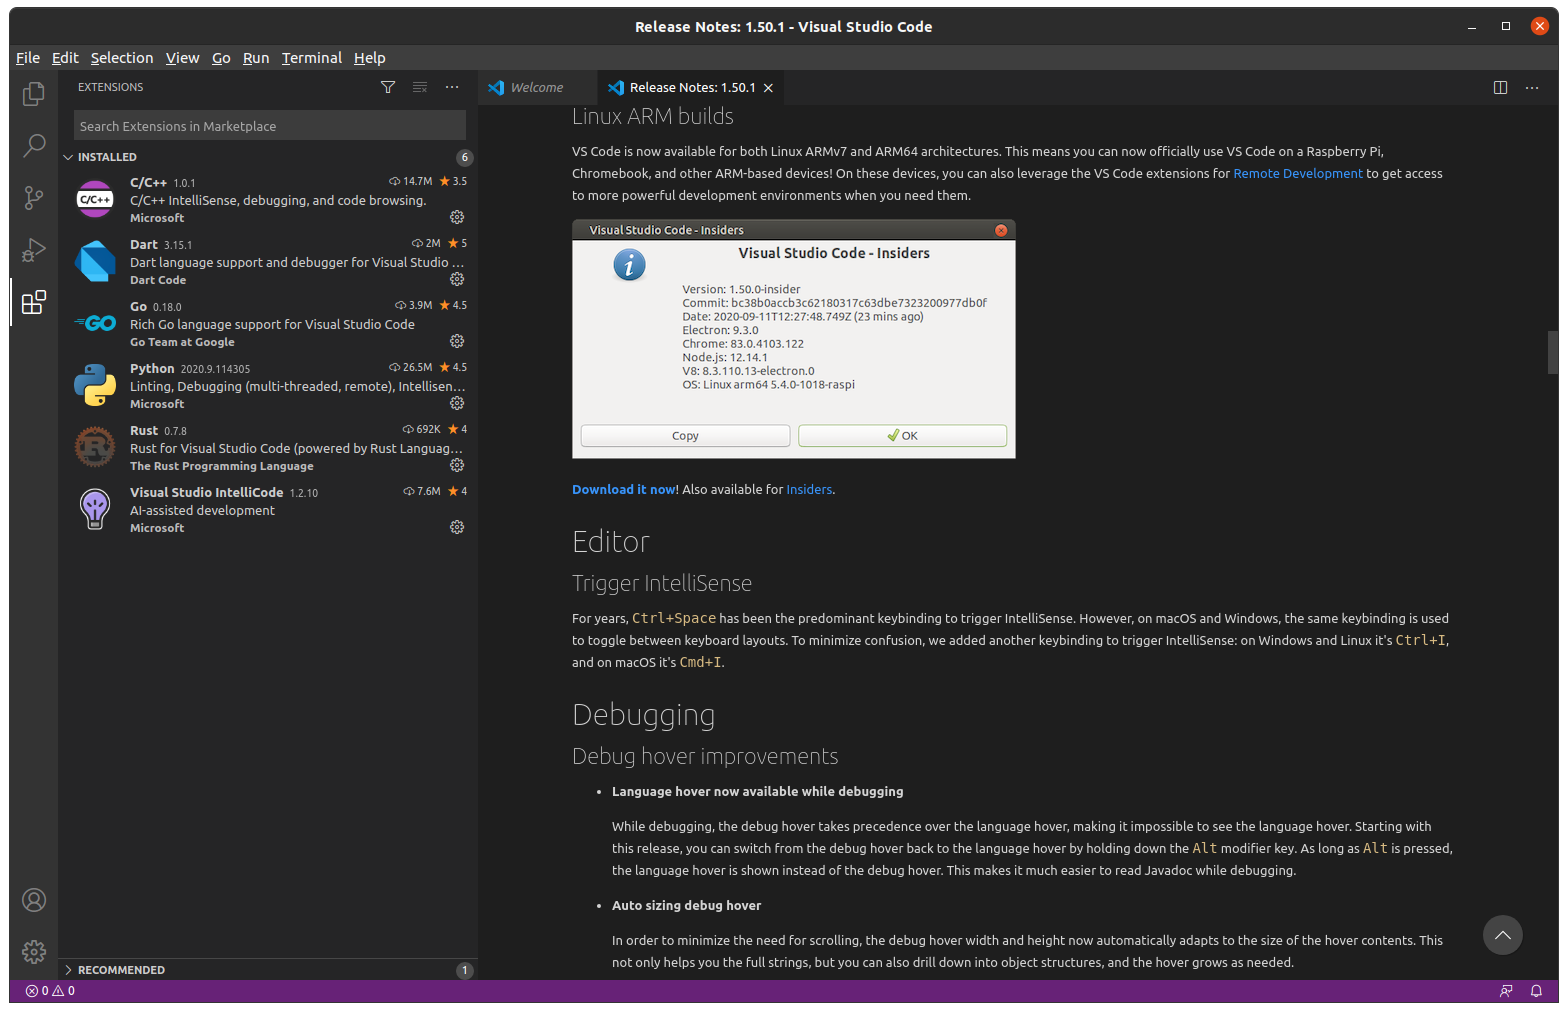Open the Terminal menu
1568x1012 pixels.
pos(312,58)
